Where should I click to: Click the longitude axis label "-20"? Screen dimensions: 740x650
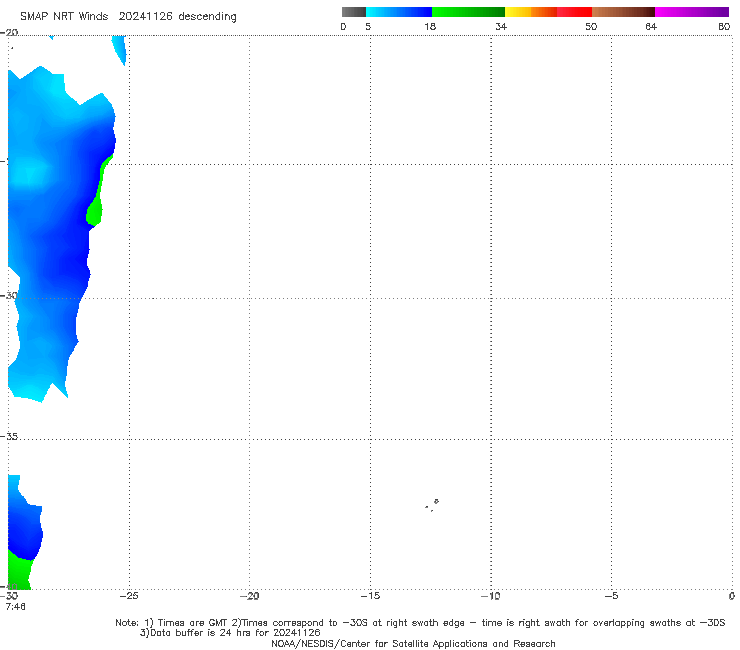tap(249, 596)
